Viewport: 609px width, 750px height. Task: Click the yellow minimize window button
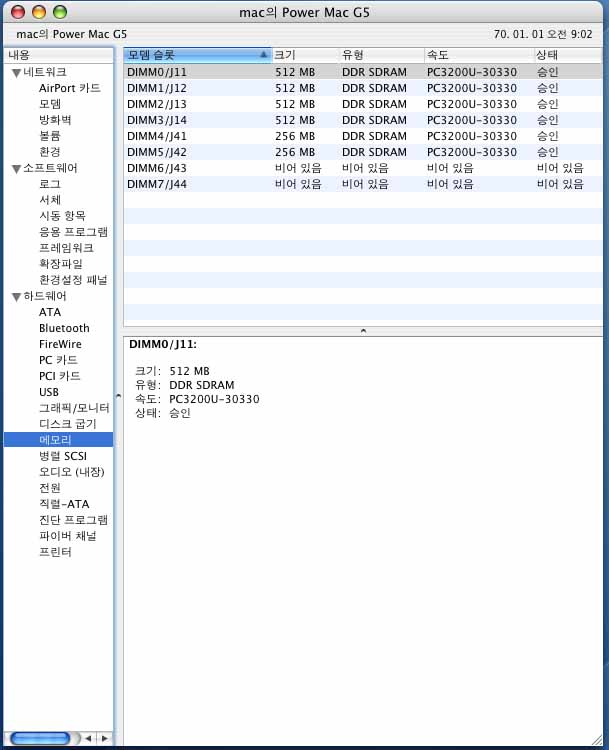(40, 12)
